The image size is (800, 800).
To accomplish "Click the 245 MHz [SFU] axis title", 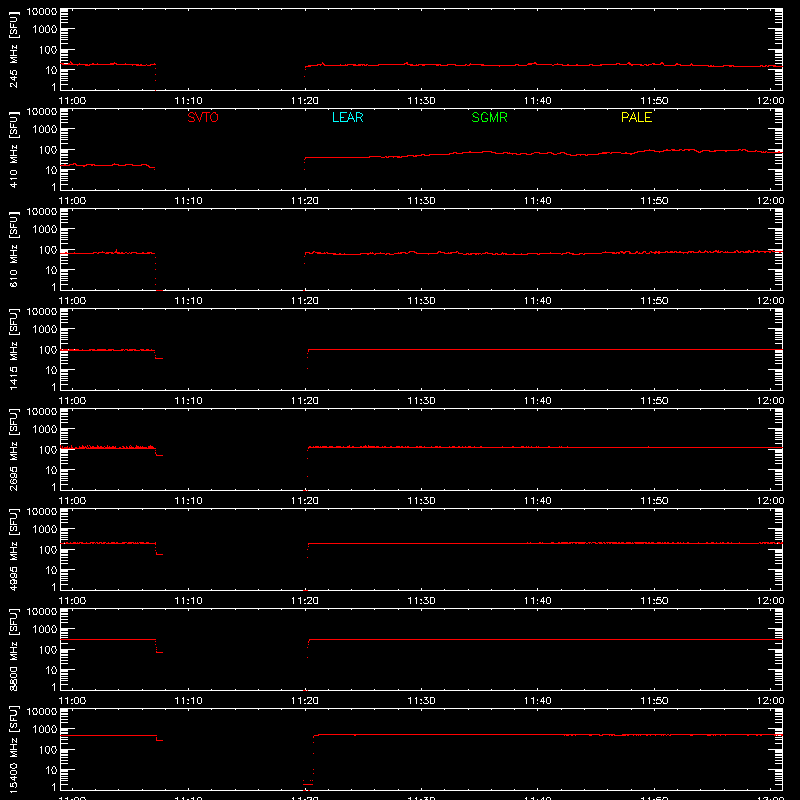I will point(14,49).
